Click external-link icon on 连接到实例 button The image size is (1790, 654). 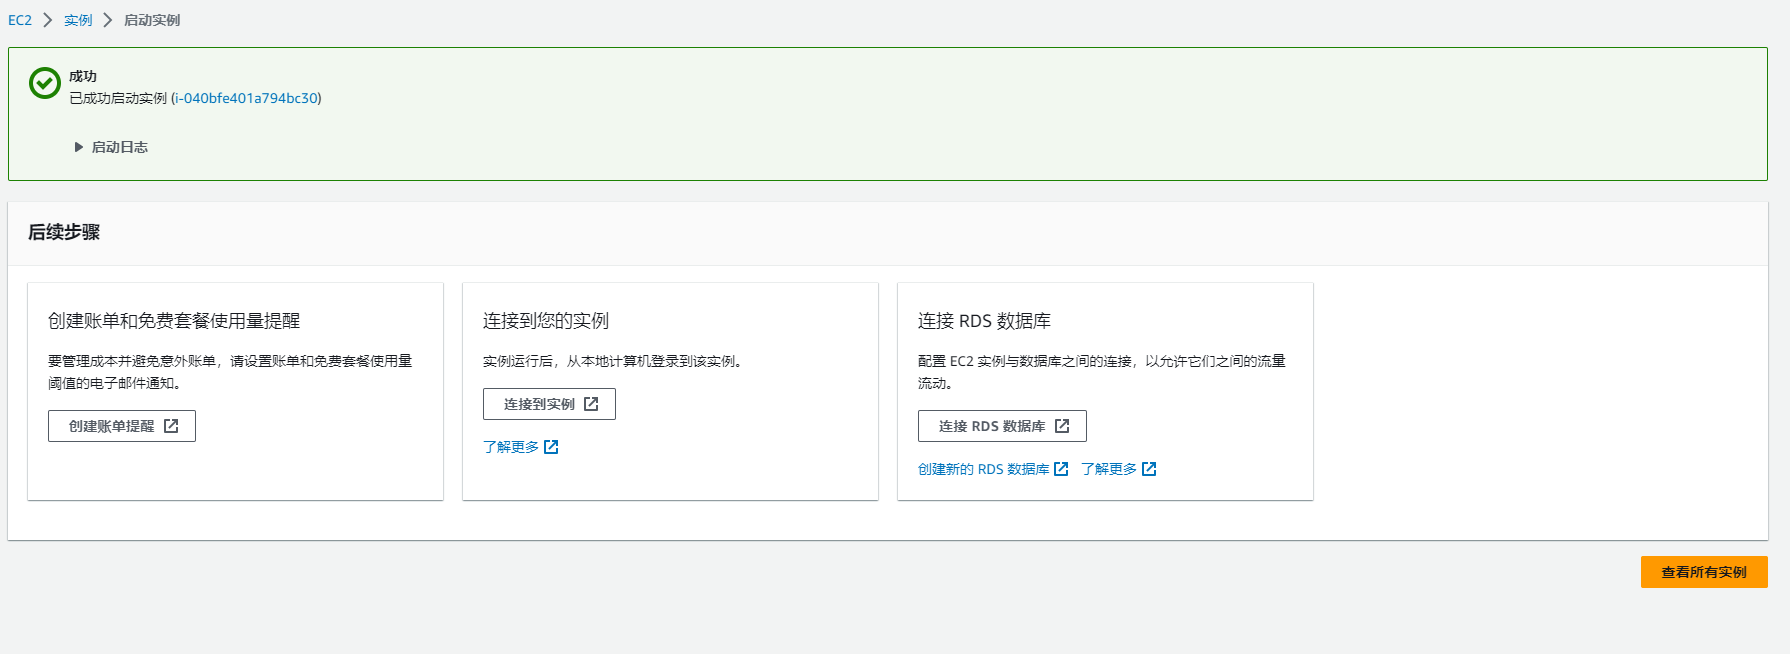click(591, 404)
